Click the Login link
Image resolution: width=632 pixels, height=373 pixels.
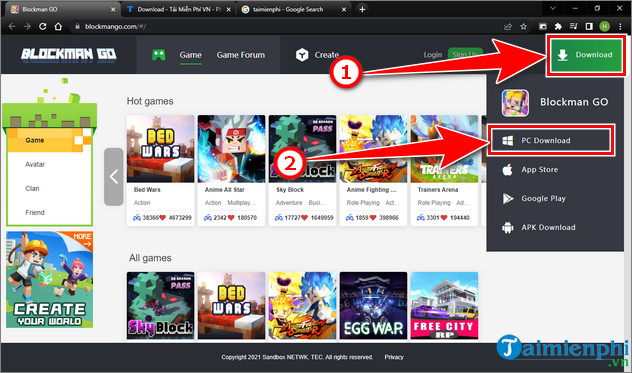tap(432, 55)
